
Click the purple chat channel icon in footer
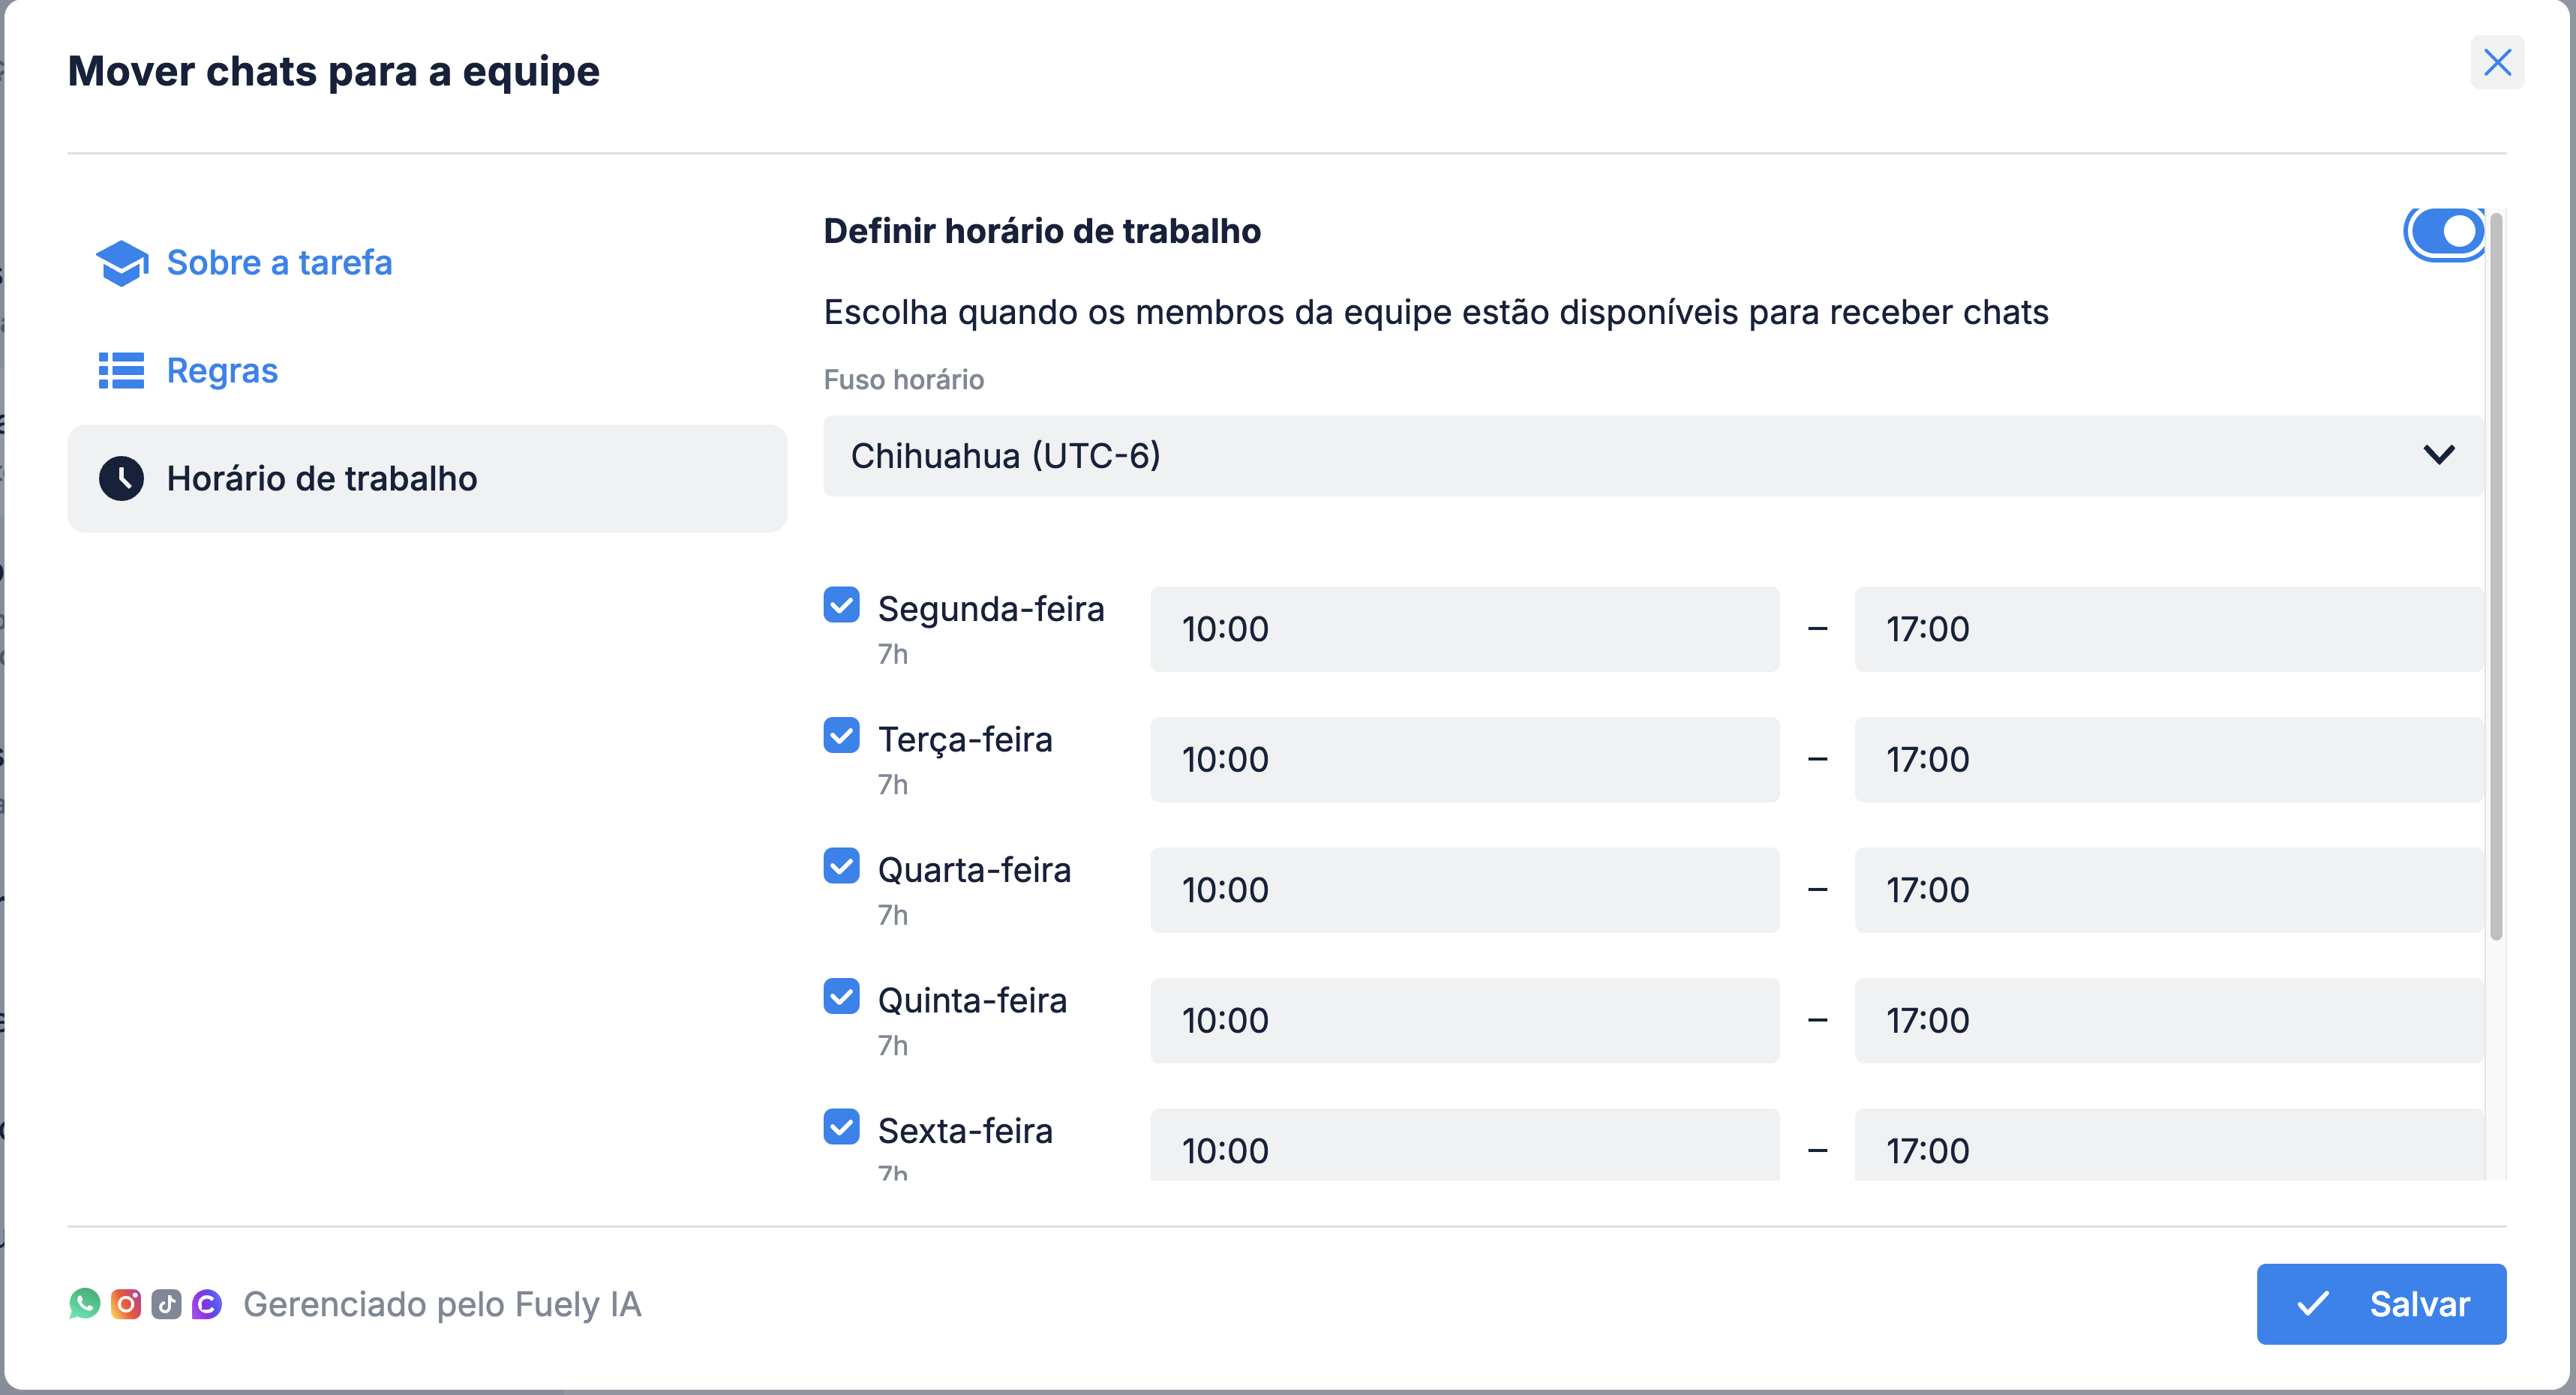(x=207, y=1304)
